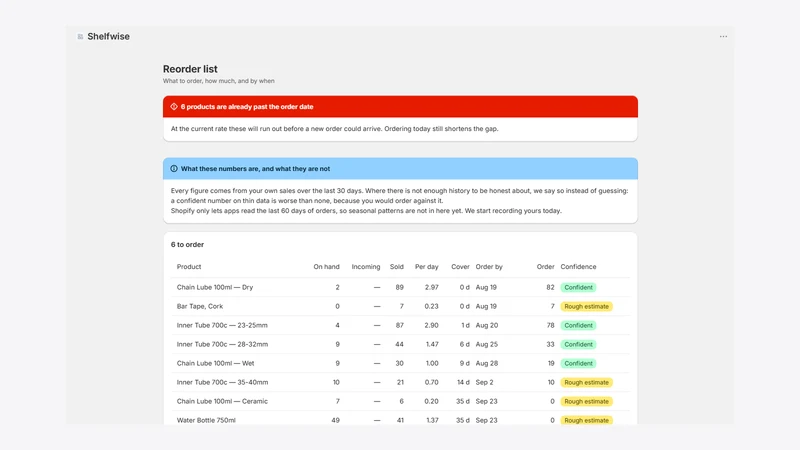Click Aug 19 order date for Chain Lube Dry
Screen dimensions: 800x450
[x=486, y=287]
